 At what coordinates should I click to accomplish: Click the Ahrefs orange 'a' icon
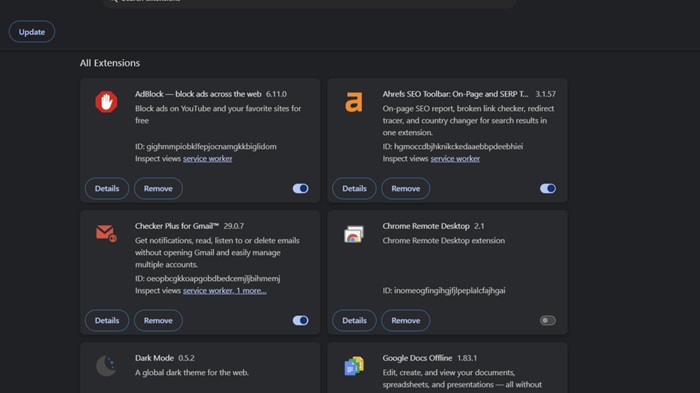[x=354, y=102]
